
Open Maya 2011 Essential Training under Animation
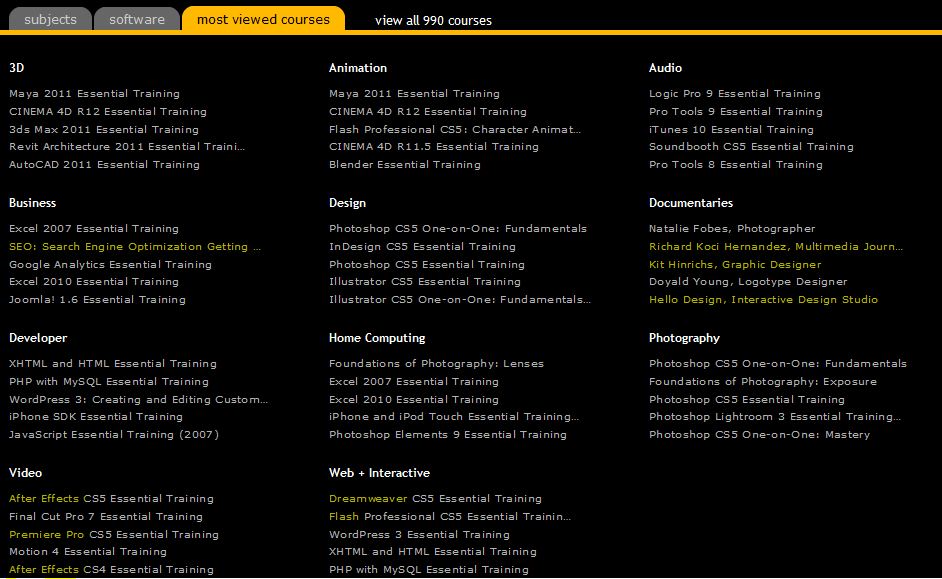[x=415, y=94]
